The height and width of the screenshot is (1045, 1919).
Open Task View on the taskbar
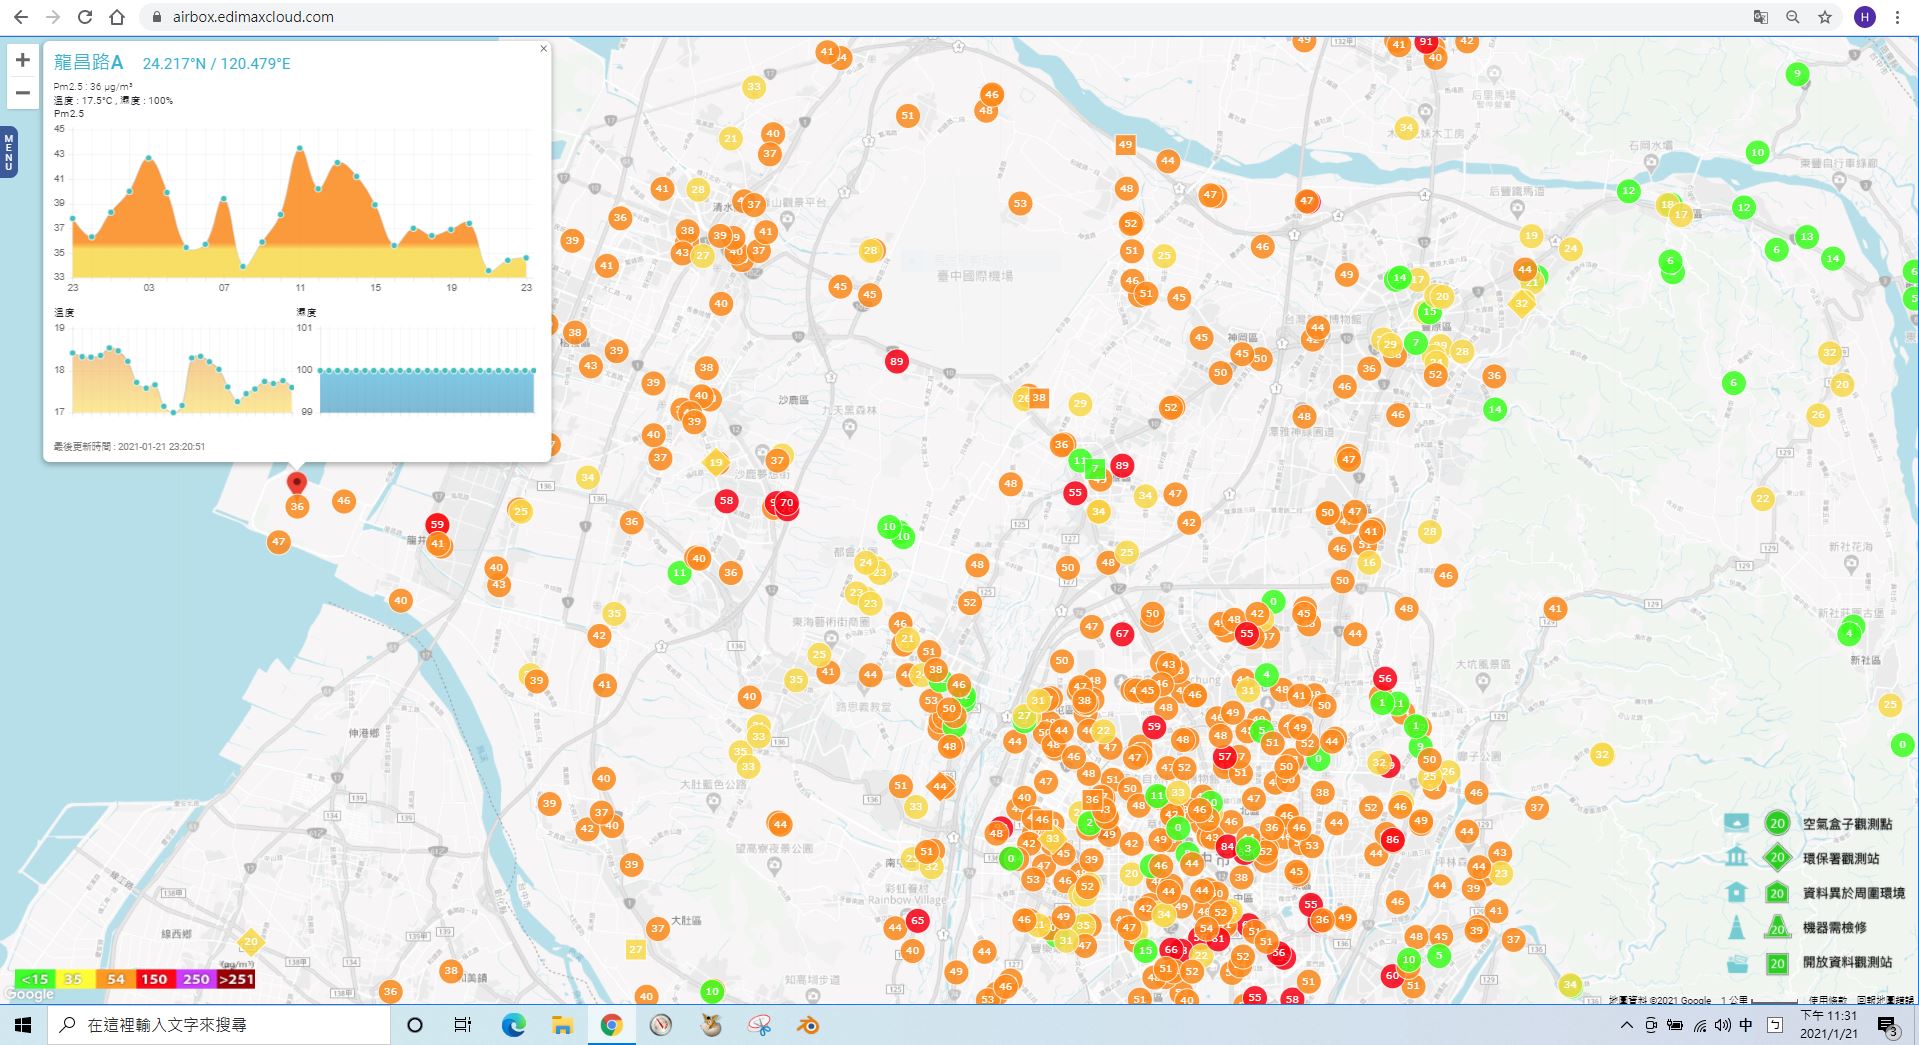pos(462,1025)
